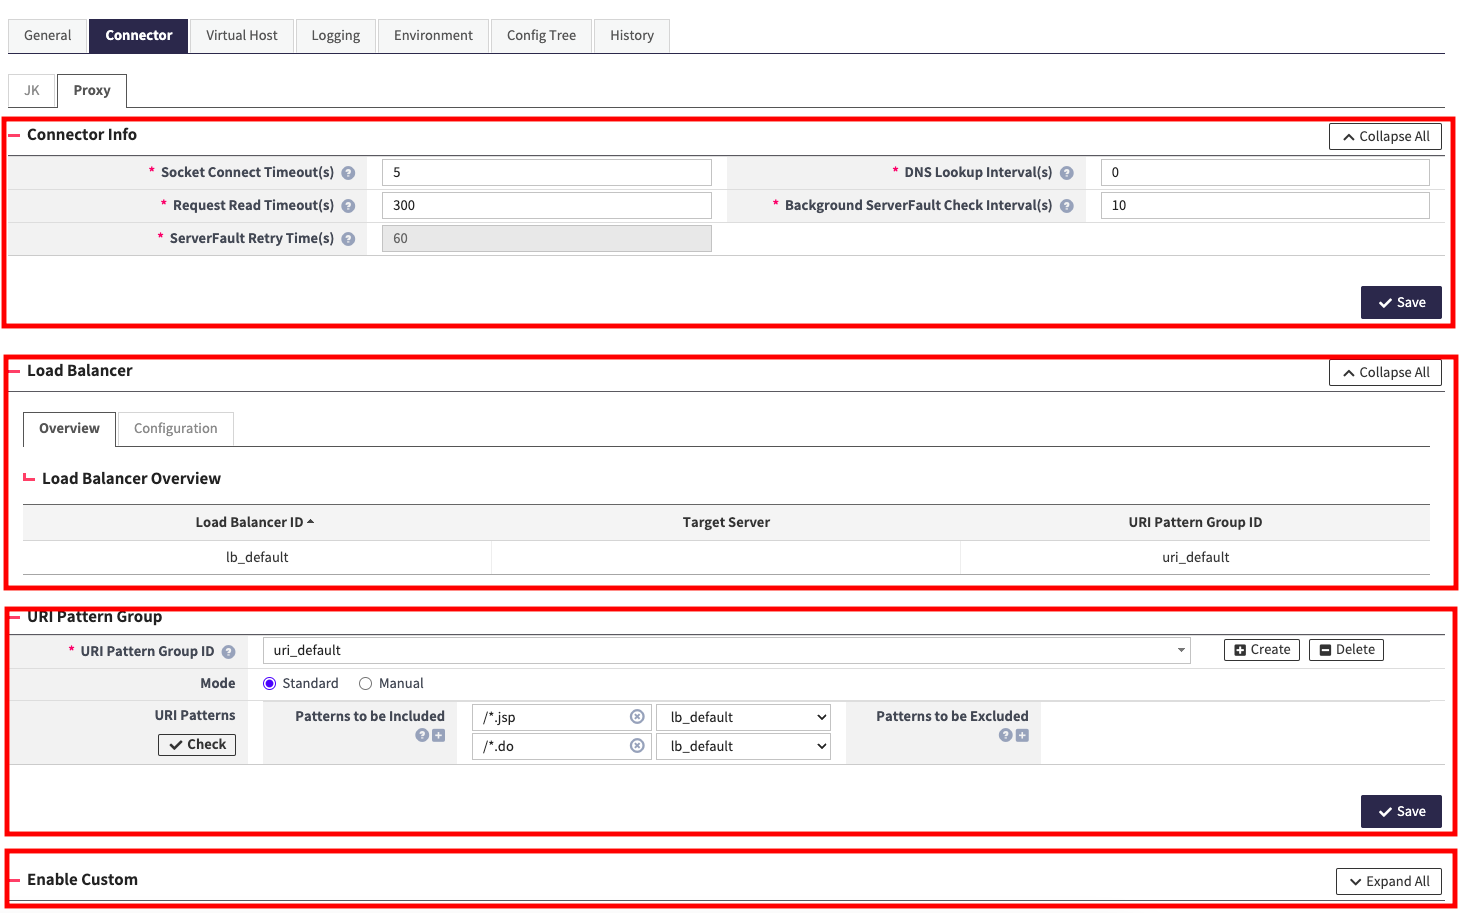This screenshot has height=913, width=1470.
Task: Switch to the Virtual Host tab
Action: click(x=241, y=34)
